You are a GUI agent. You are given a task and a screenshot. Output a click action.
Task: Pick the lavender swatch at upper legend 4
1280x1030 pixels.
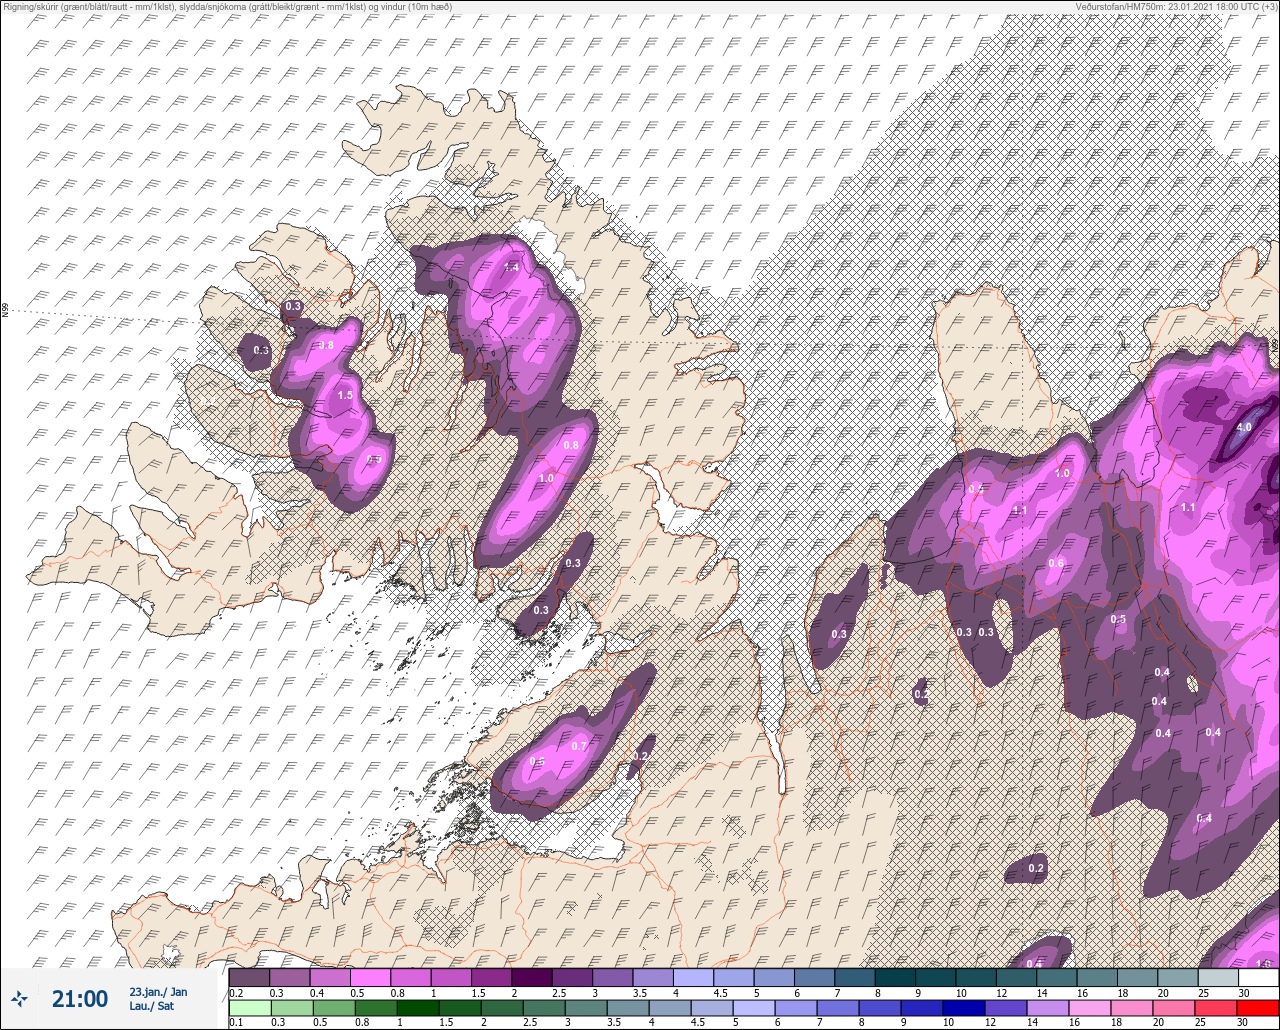coord(694,977)
